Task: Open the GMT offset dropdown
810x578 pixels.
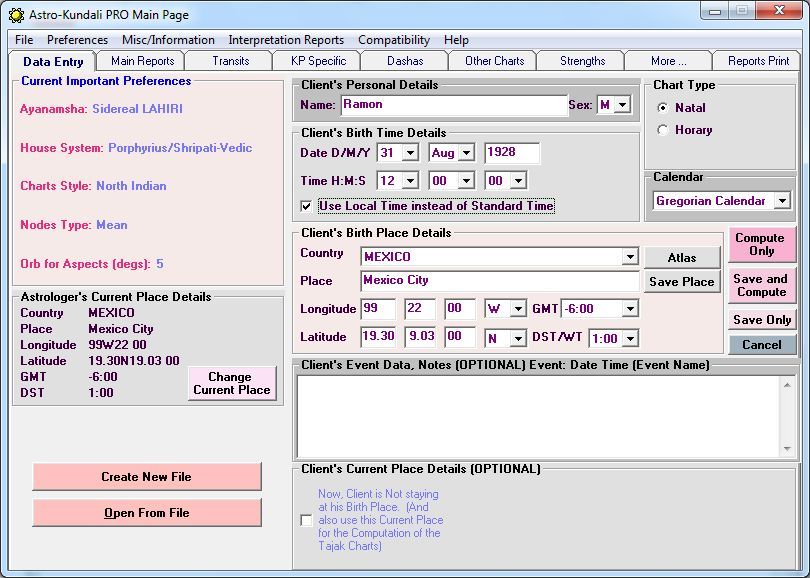Action: (x=629, y=309)
